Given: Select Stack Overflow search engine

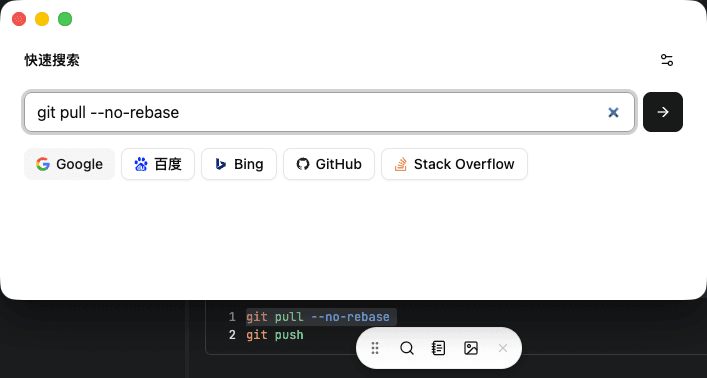Looking at the screenshot, I should [454, 164].
